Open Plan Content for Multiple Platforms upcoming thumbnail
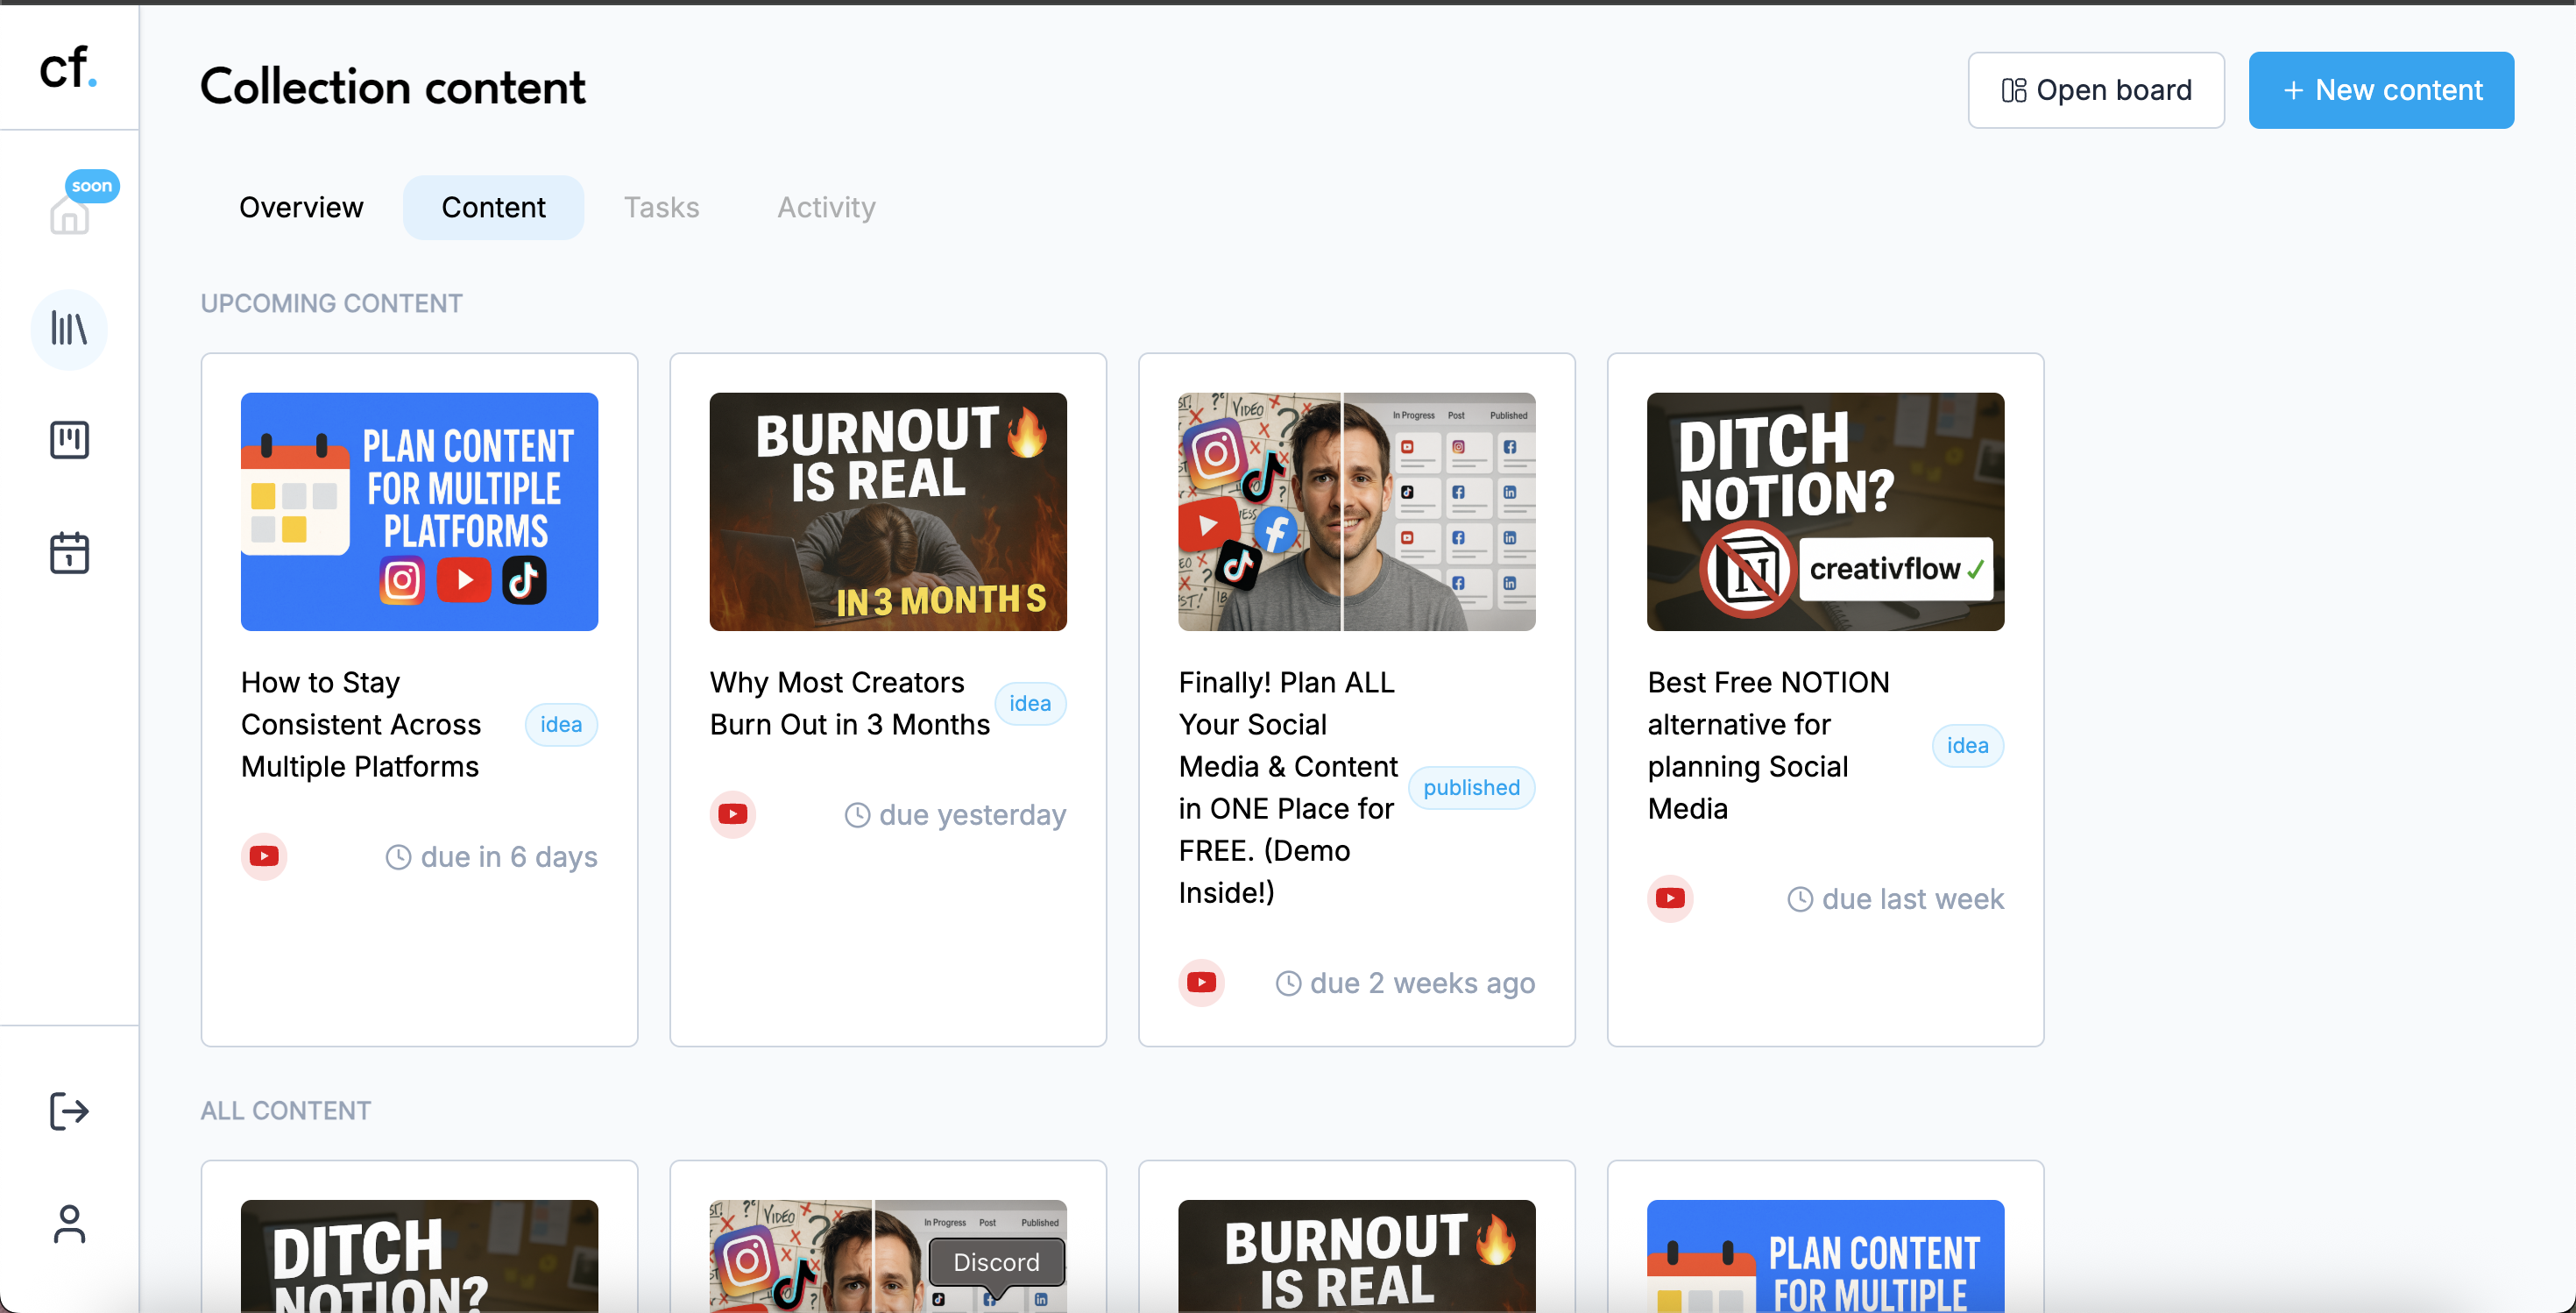This screenshot has height=1313, width=2576. coord(419,511)
